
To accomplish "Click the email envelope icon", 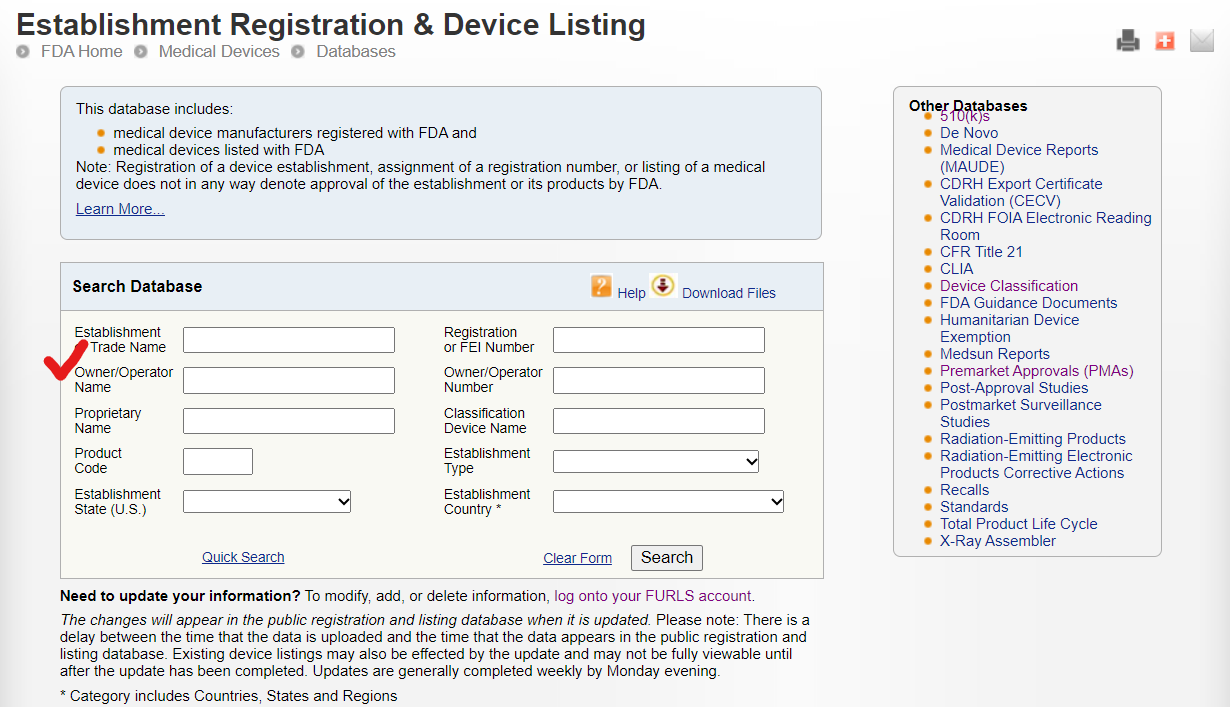I will point(1201,41).
